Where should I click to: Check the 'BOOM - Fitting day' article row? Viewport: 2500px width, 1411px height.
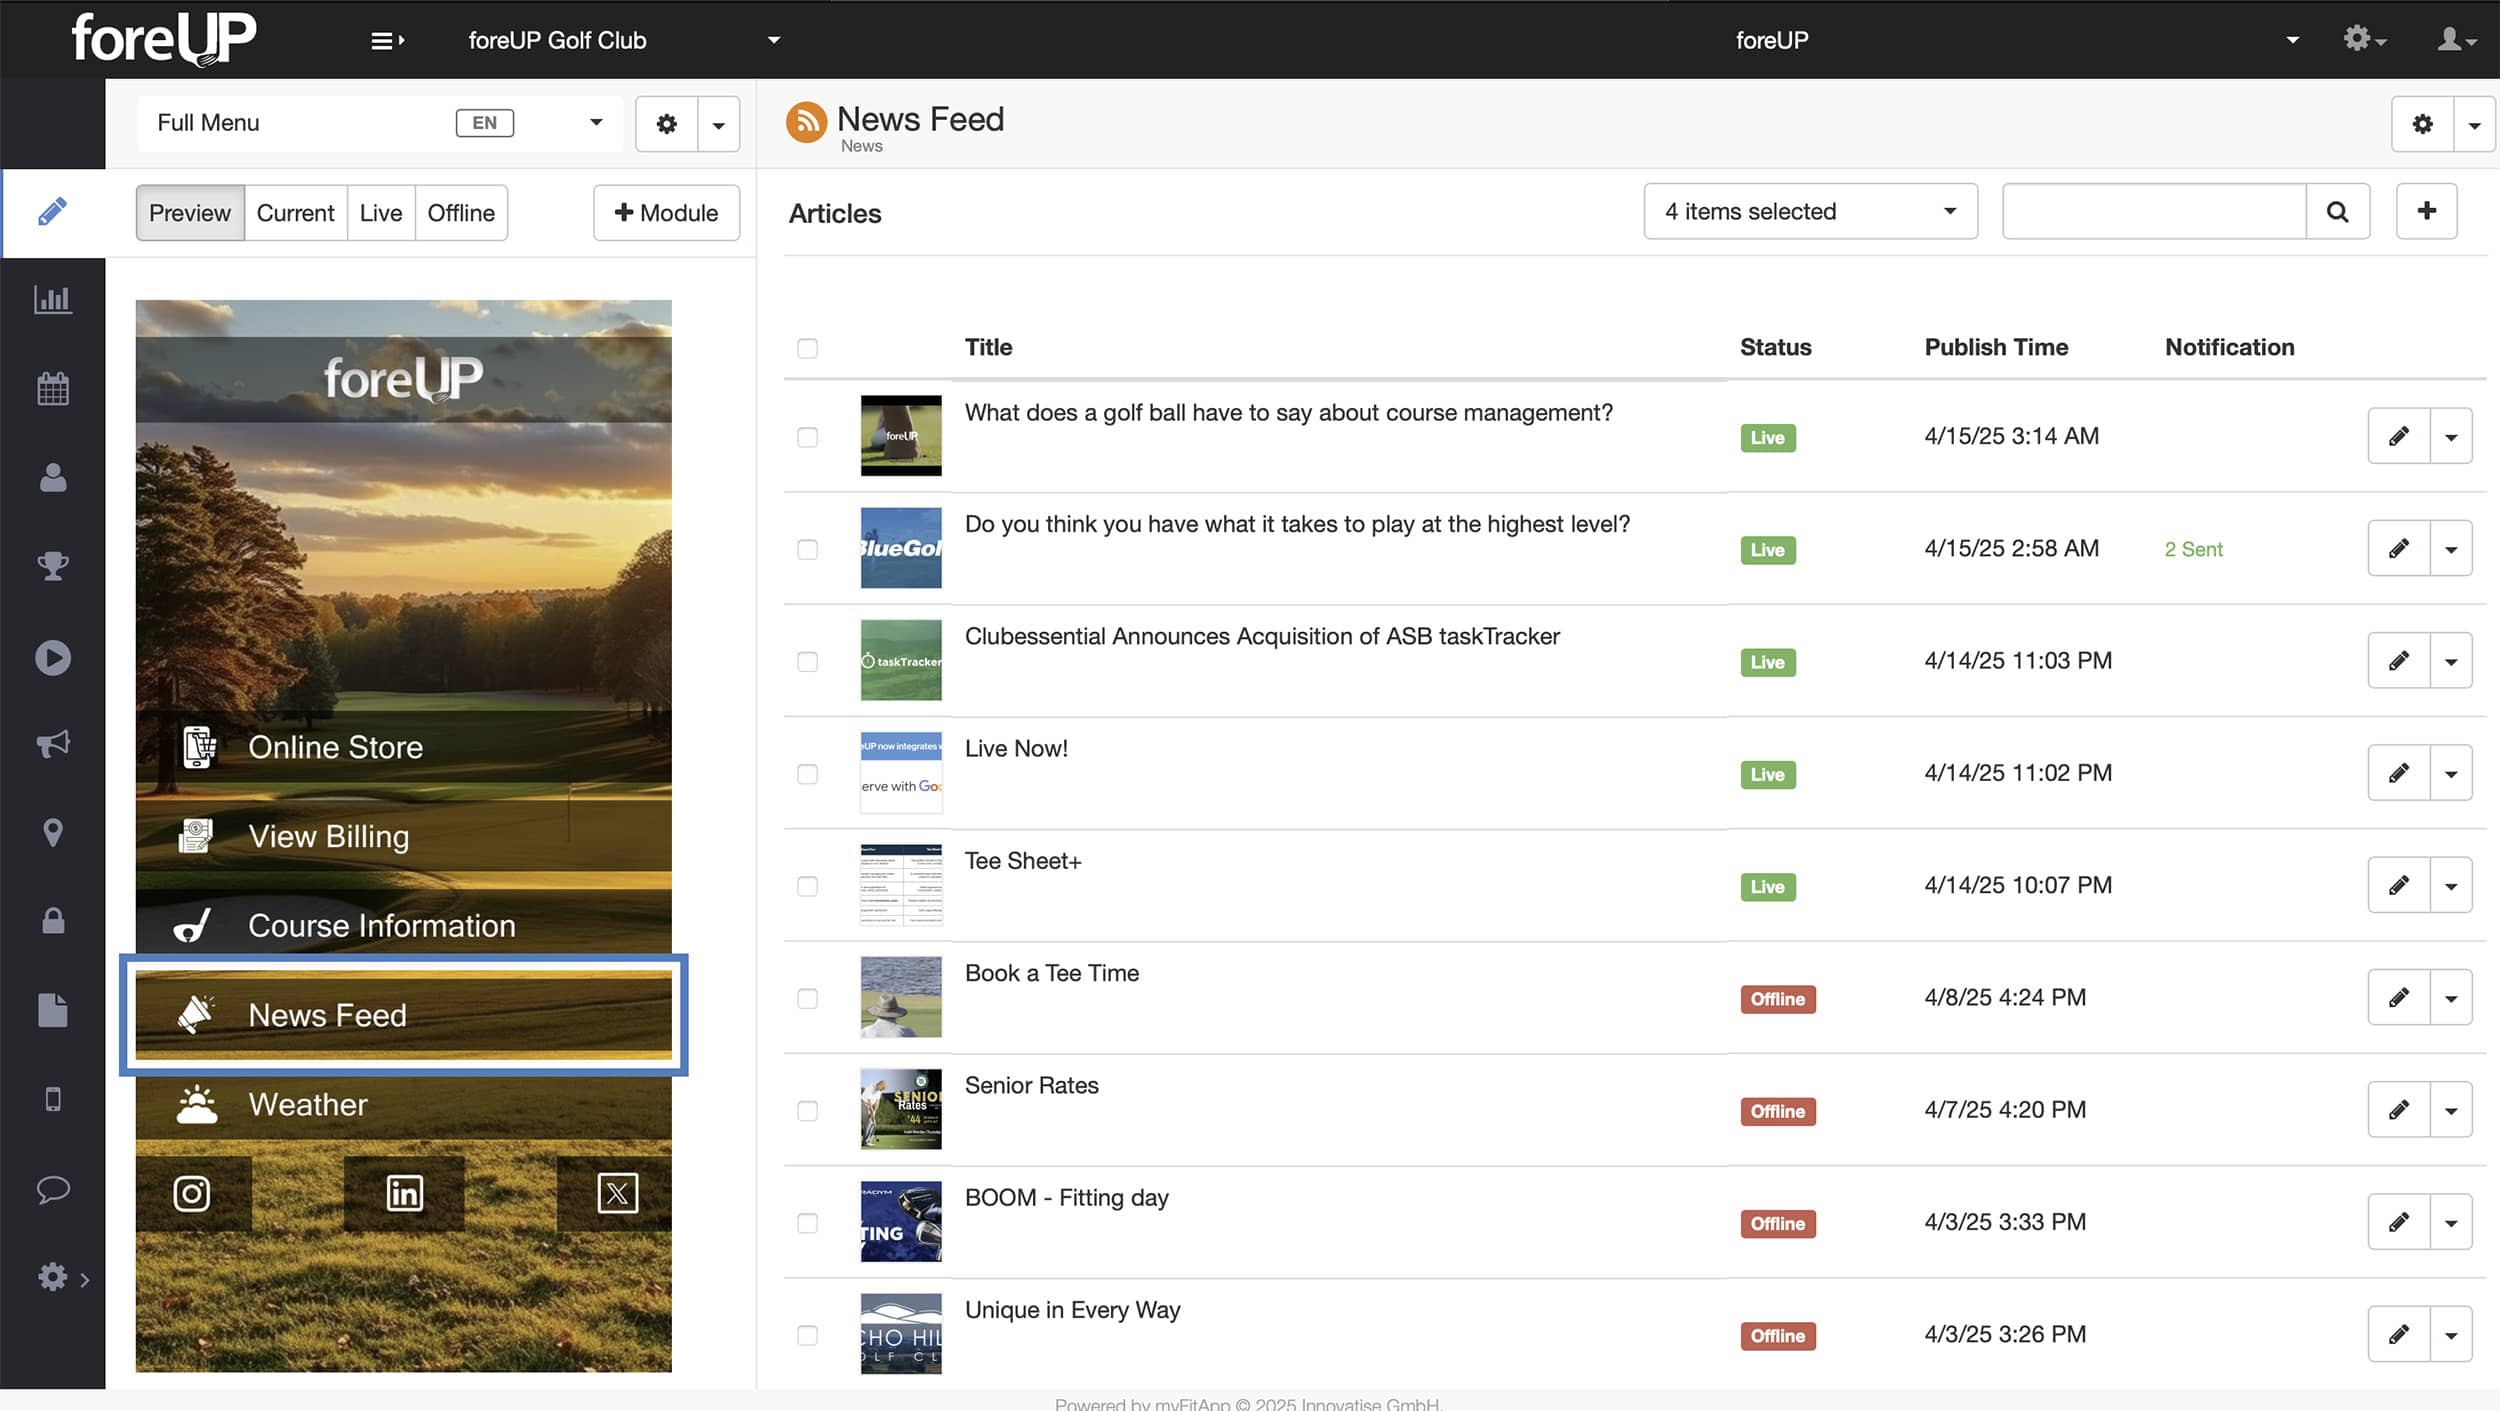tap(807, 1223)
